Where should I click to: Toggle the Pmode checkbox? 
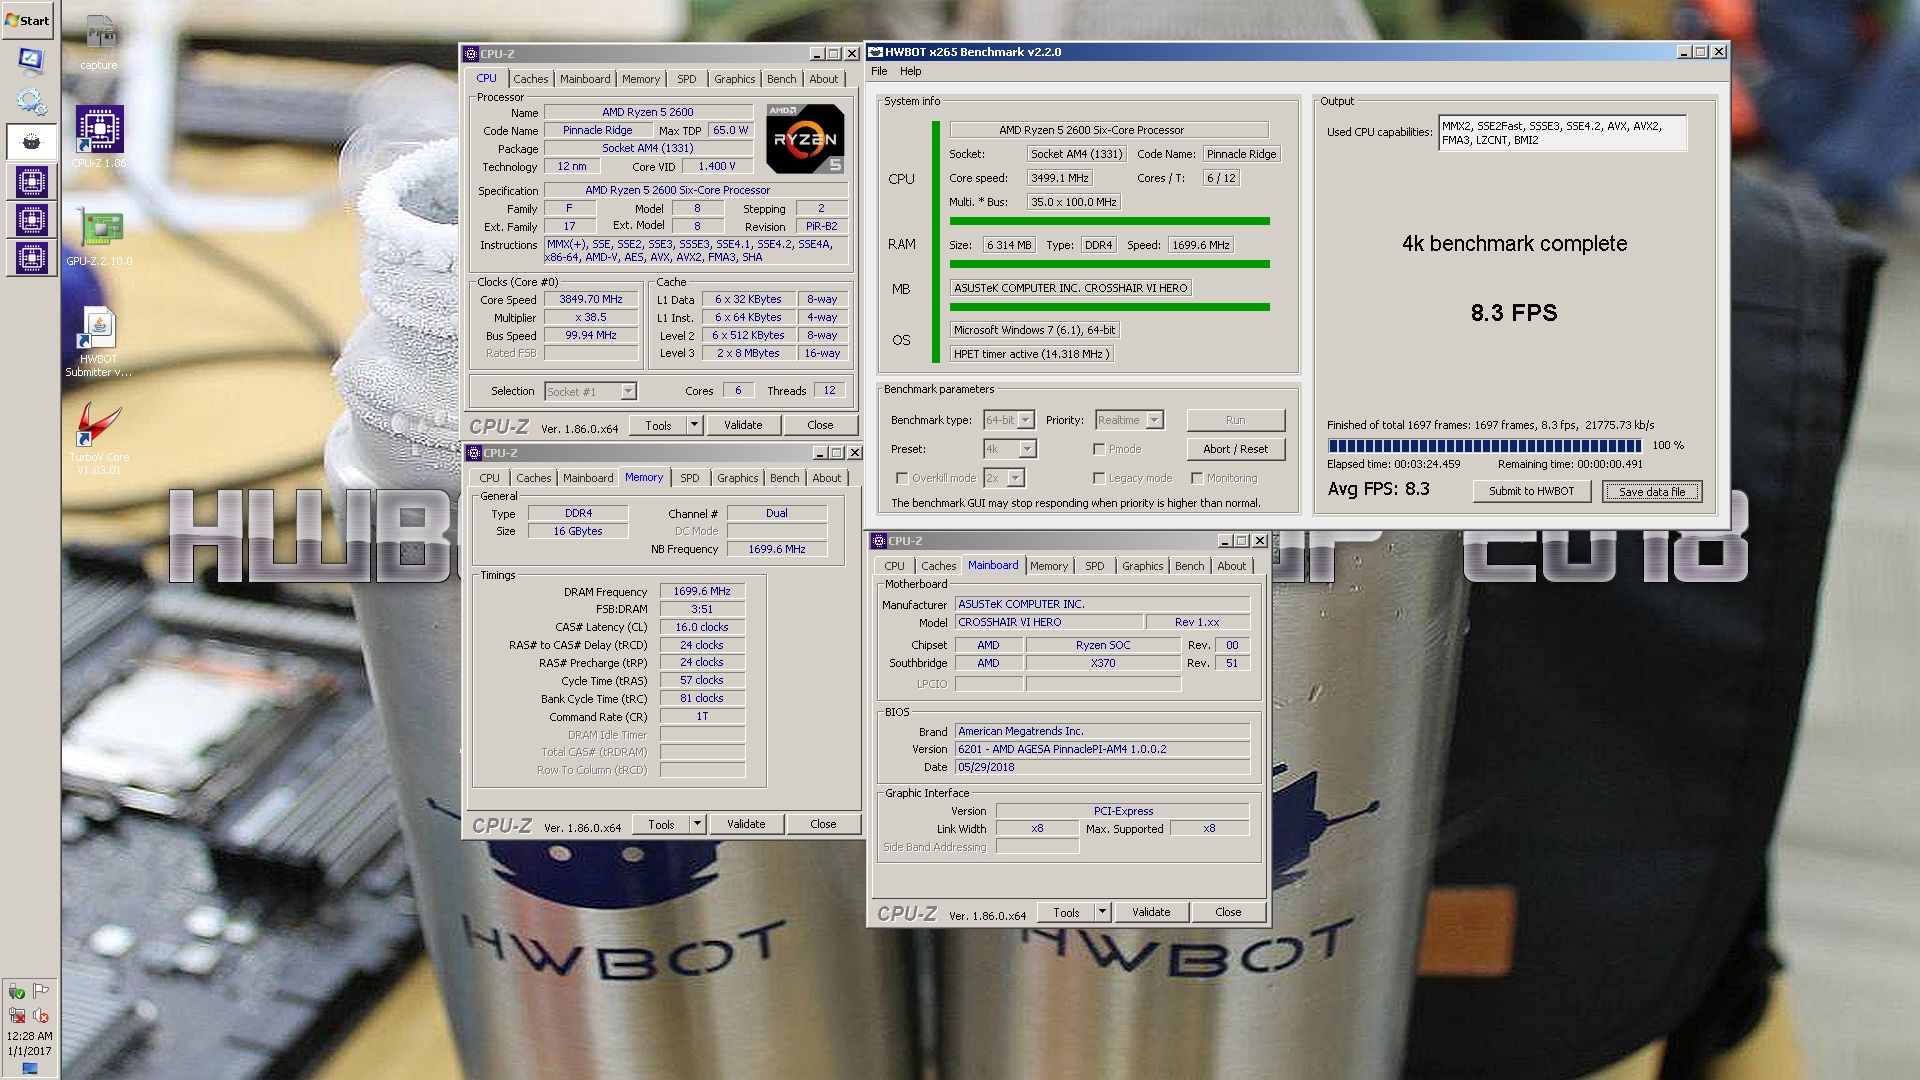tap(1099, 449)
